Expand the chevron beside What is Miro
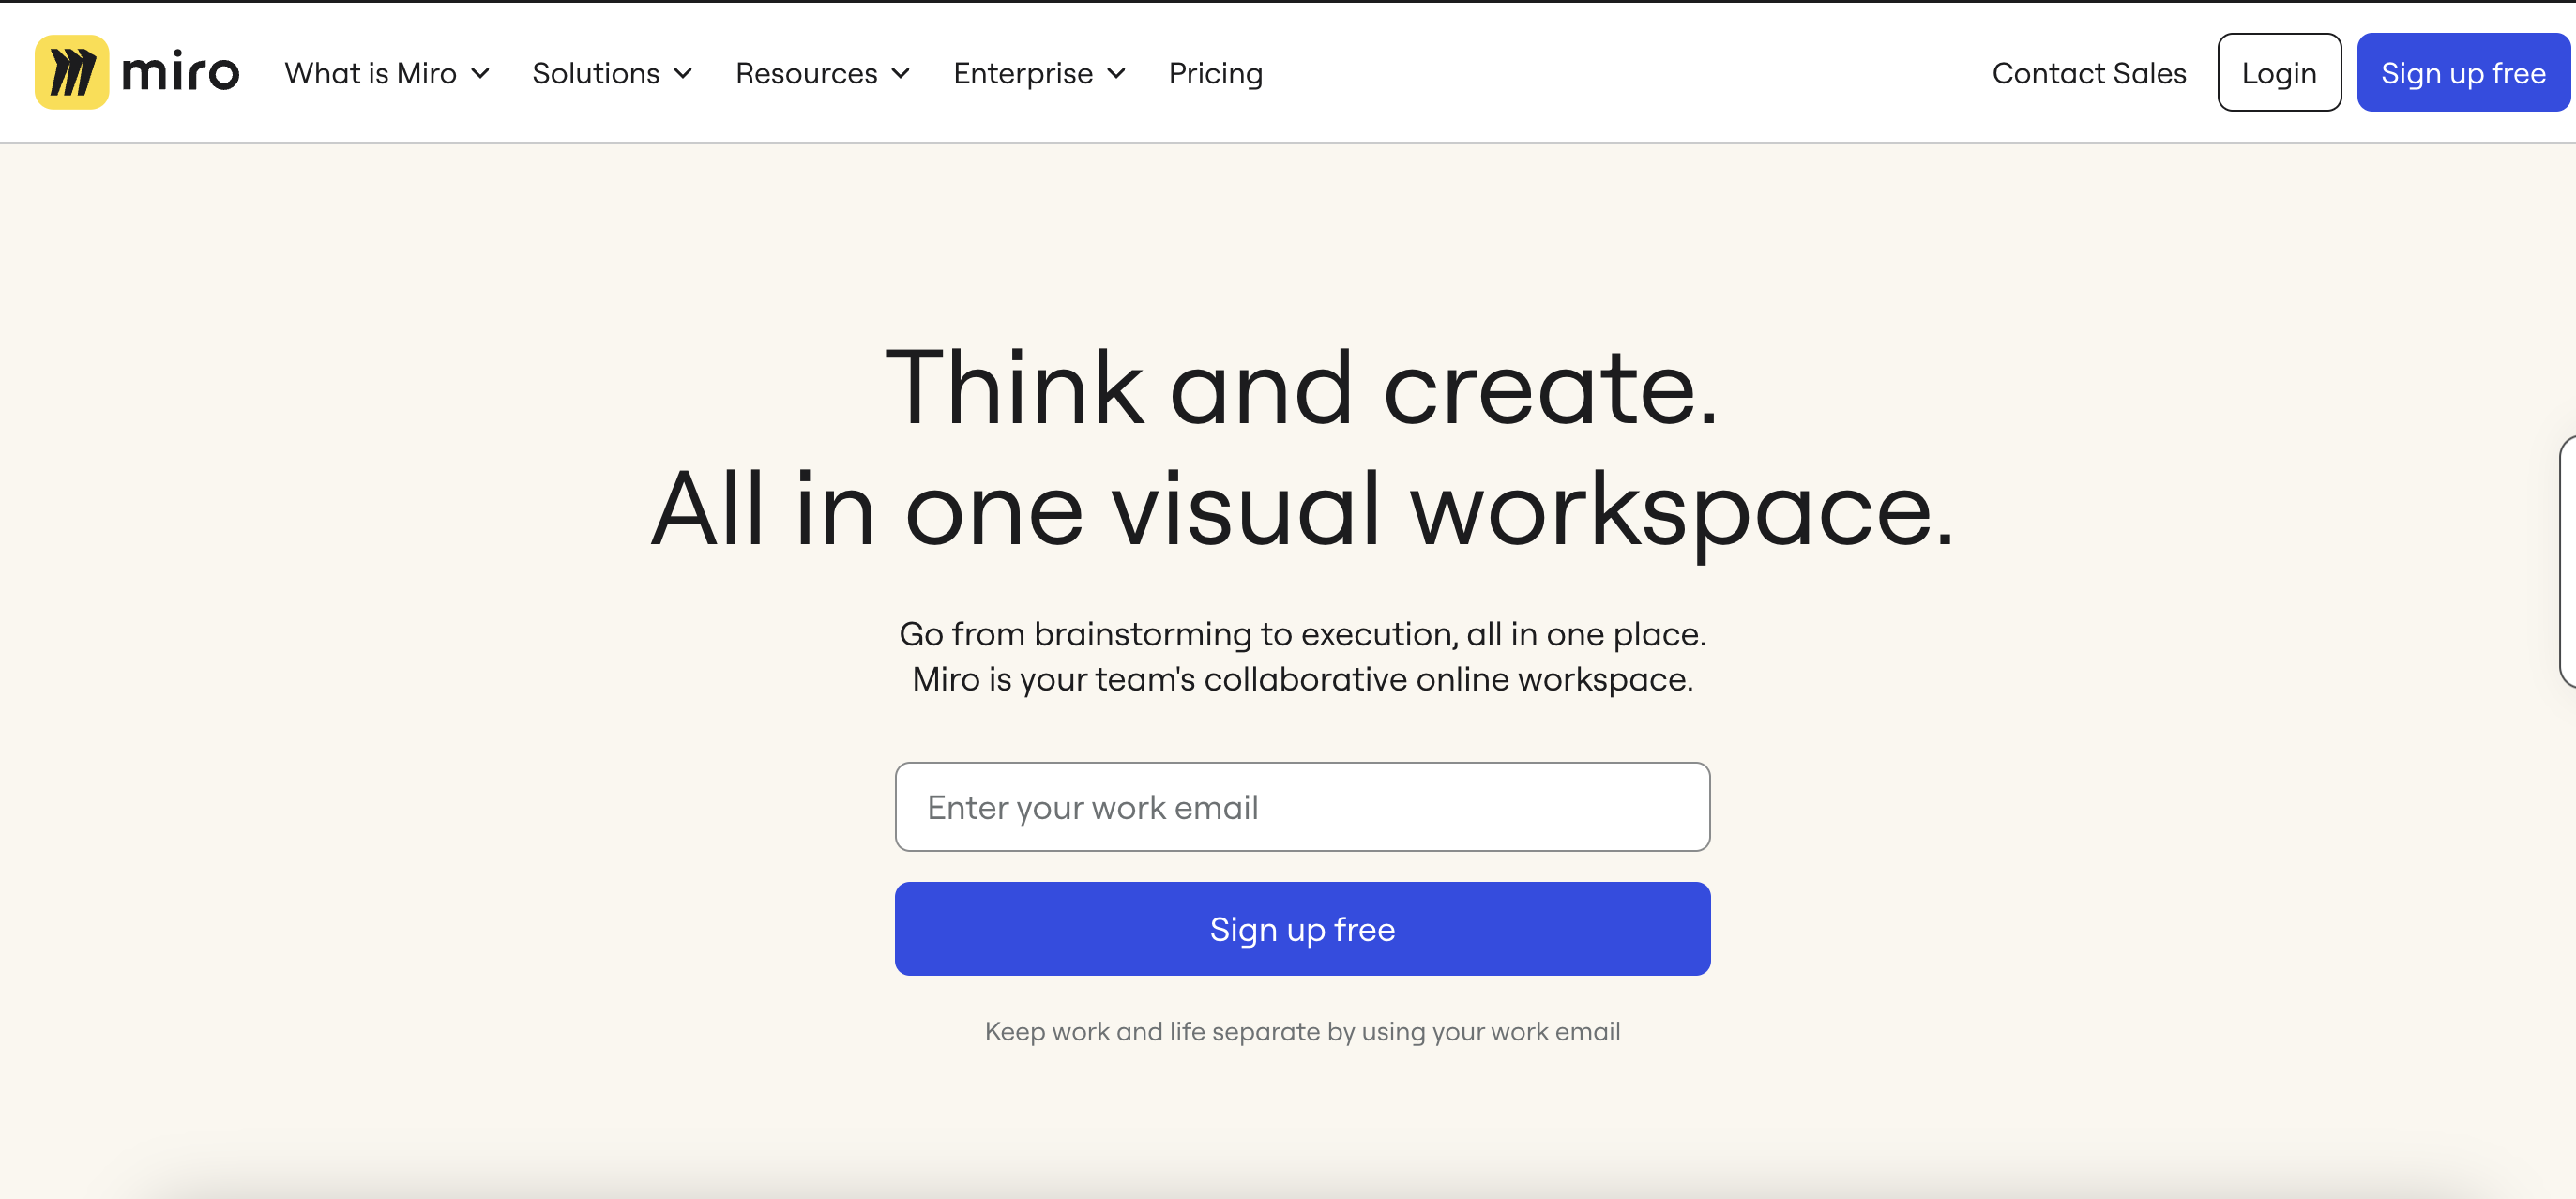The width and height of the screenshot is (2576, 1199). pyautogui.click(x=480, y=73)
